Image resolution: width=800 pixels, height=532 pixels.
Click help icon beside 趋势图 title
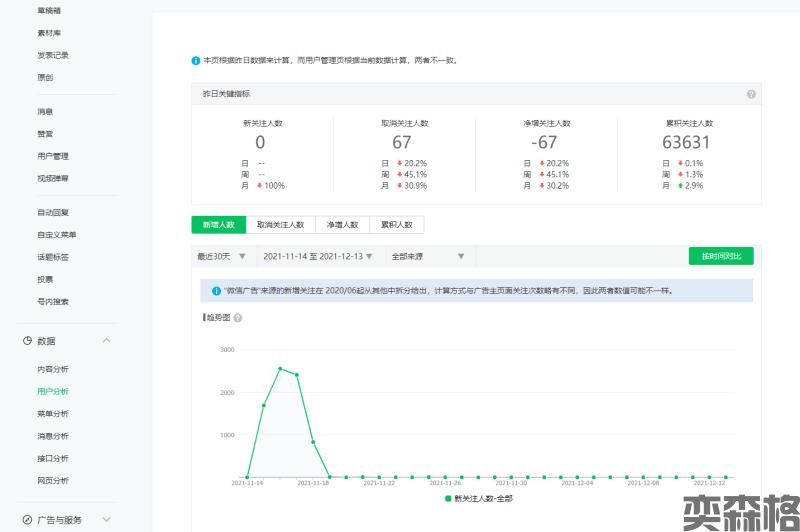238,318
